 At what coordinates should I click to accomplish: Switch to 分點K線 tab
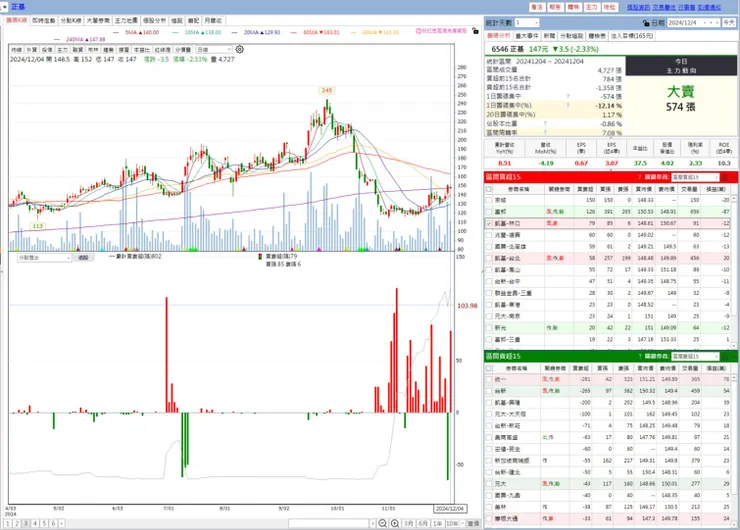pyautogui.click(x=71, y=21)
